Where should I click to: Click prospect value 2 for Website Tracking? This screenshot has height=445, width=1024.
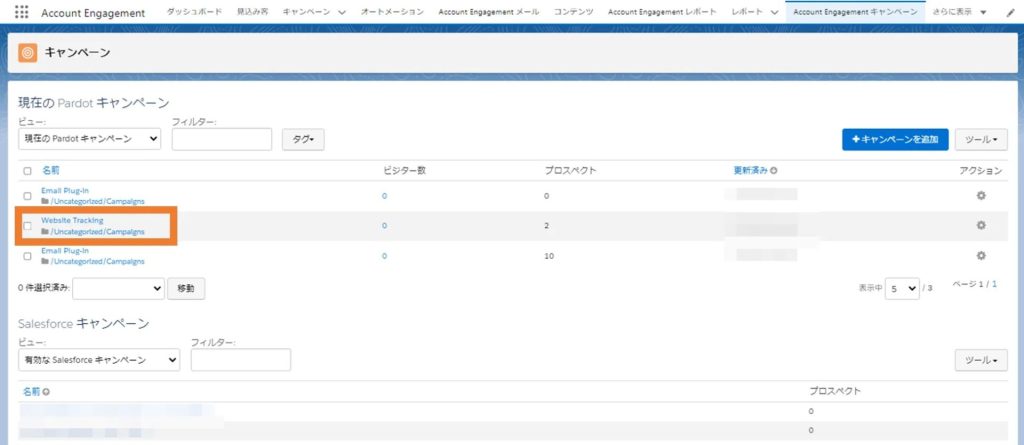546,225
